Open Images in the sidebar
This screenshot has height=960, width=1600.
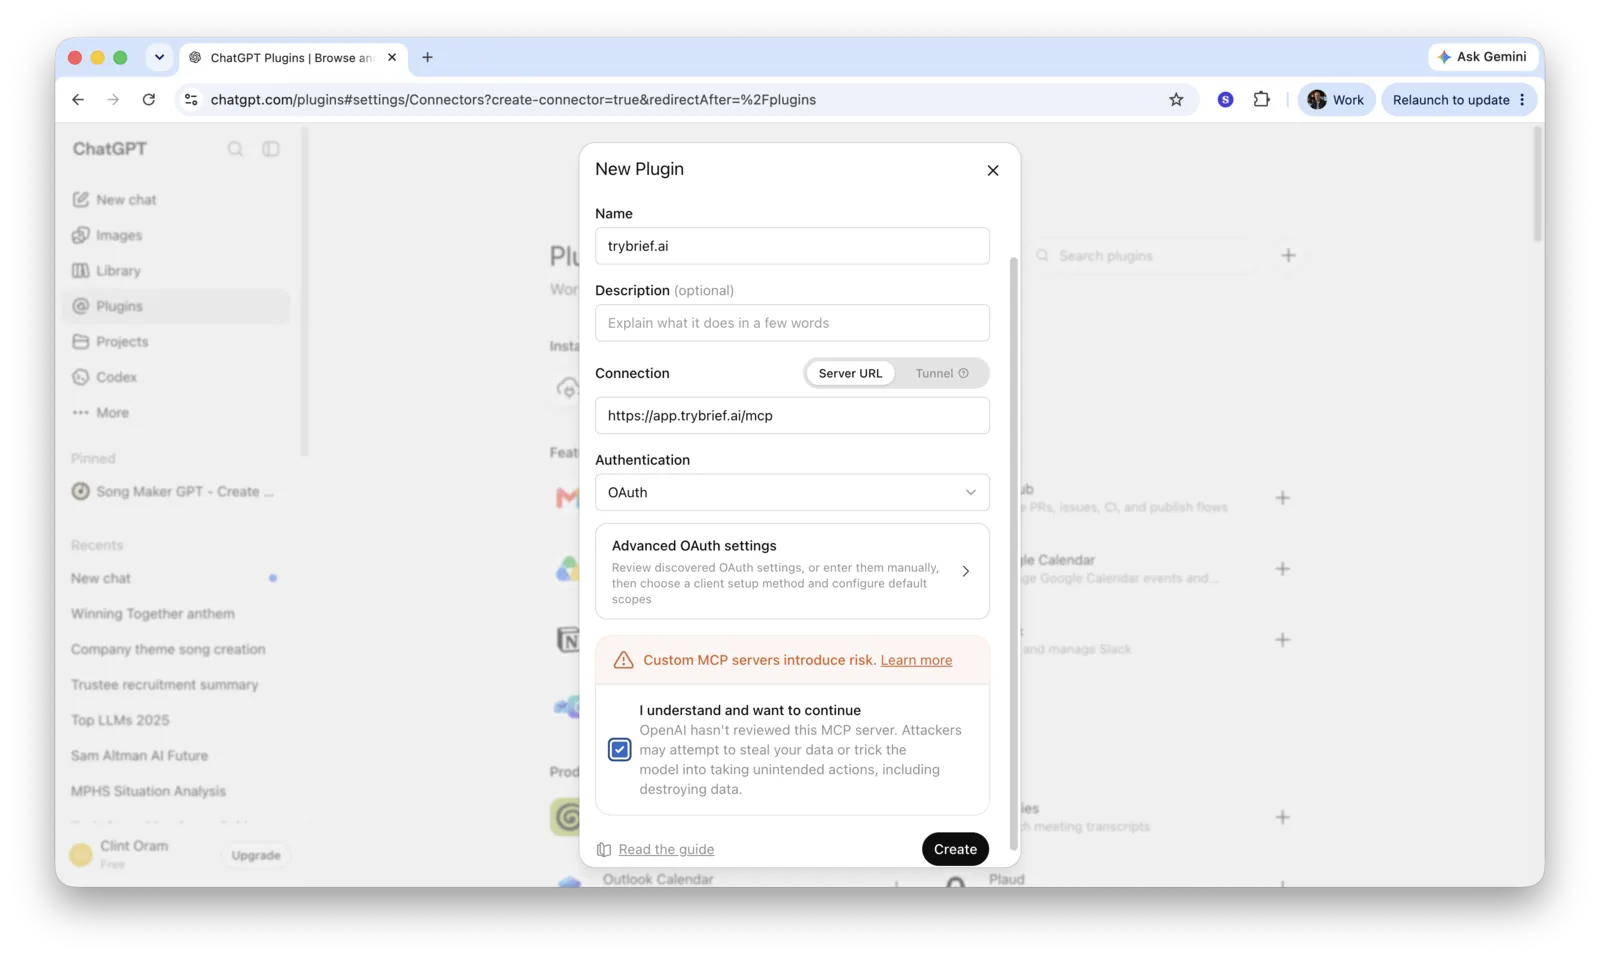click(x=176, y=236)
